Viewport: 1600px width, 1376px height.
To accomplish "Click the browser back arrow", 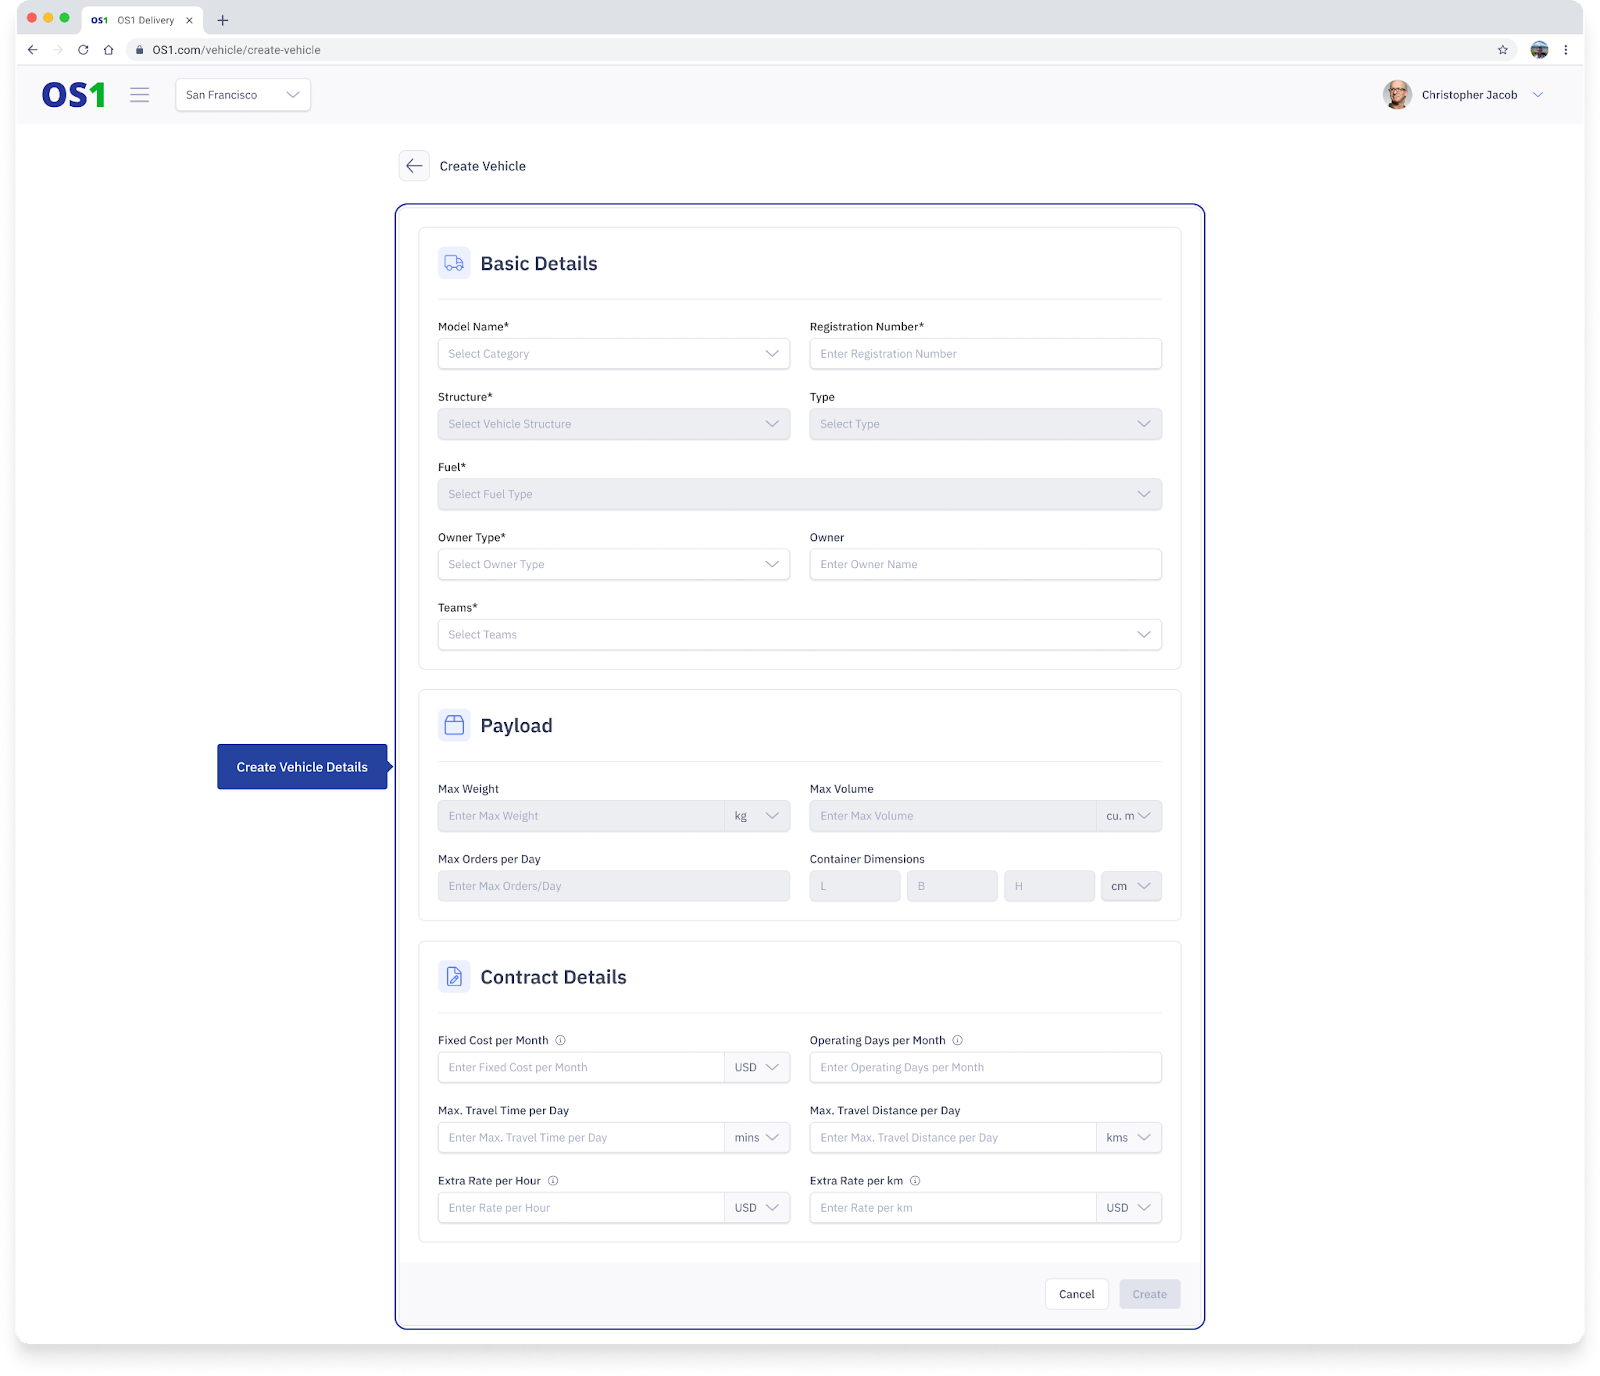I will [x=33, y=50].
